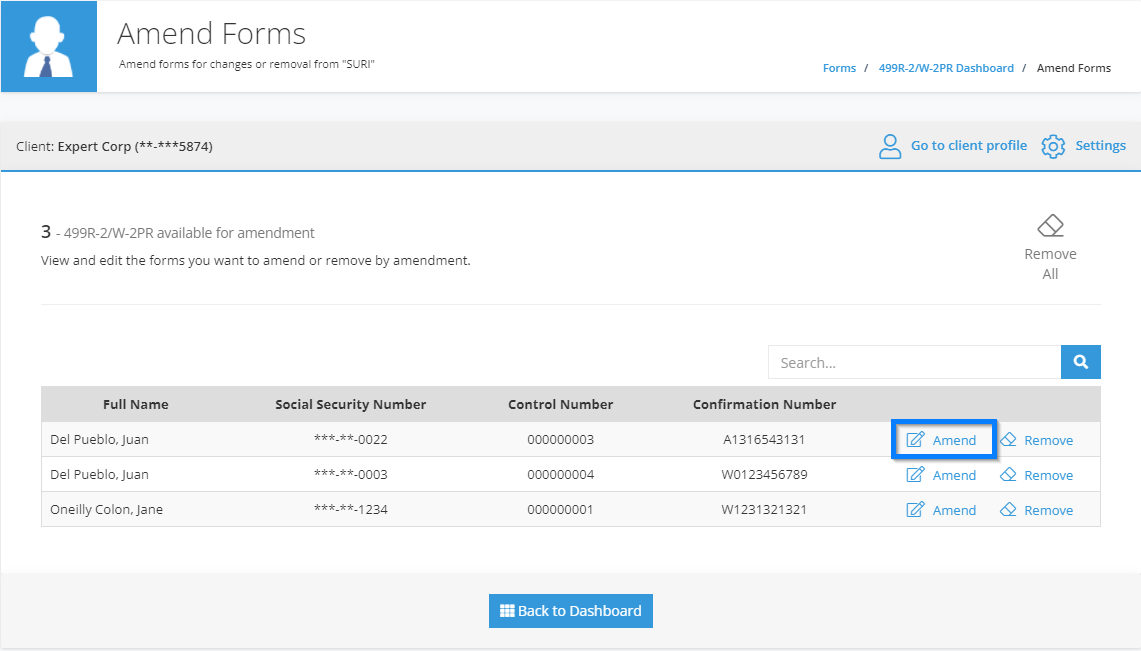Screen dimensions: 1141x651
Task: Click the Social Security Number column header
Action: (x=350, y=404)
